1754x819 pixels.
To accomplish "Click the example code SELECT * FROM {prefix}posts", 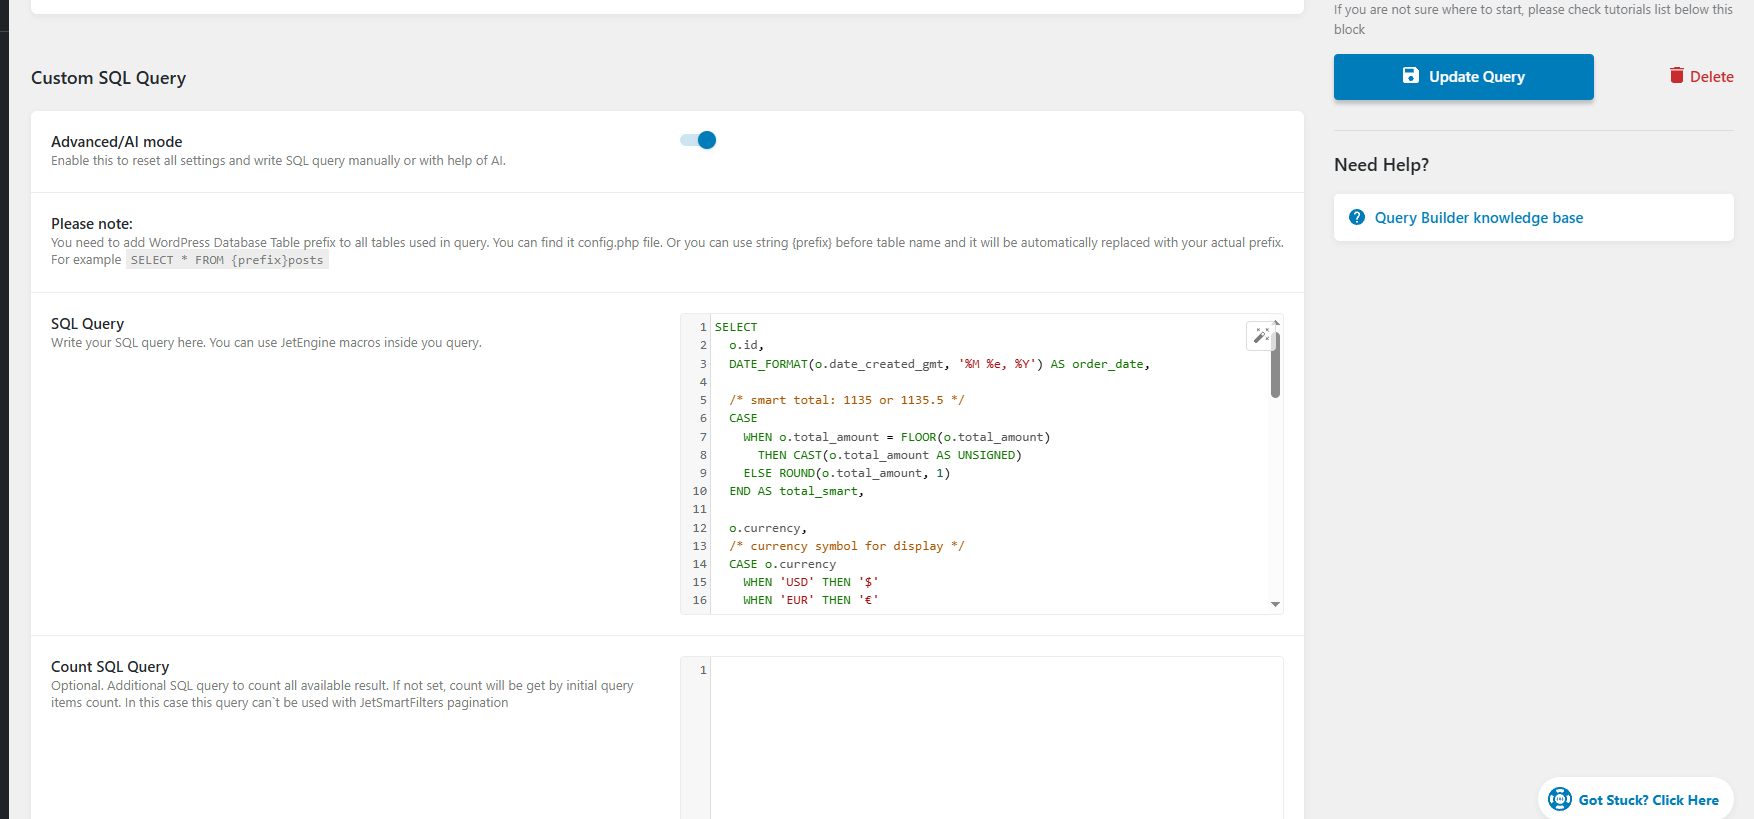I will tap(227, 260).
